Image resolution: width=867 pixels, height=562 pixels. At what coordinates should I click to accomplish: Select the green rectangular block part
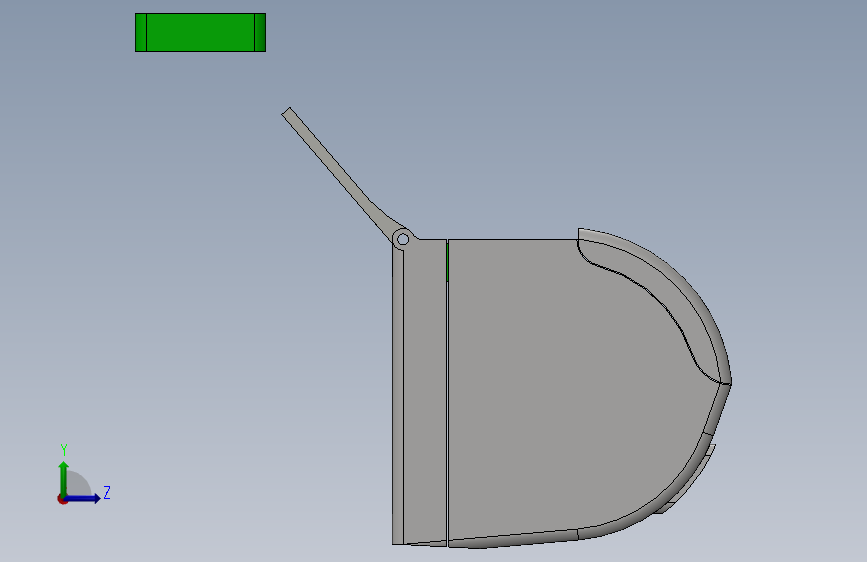(200, 33)
